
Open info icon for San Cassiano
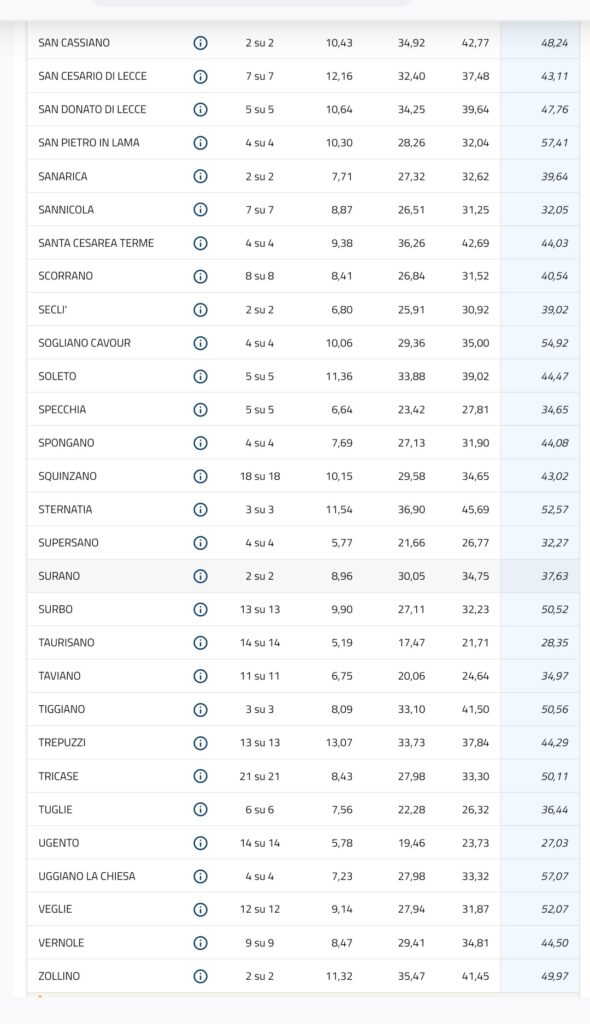(201, 43)
